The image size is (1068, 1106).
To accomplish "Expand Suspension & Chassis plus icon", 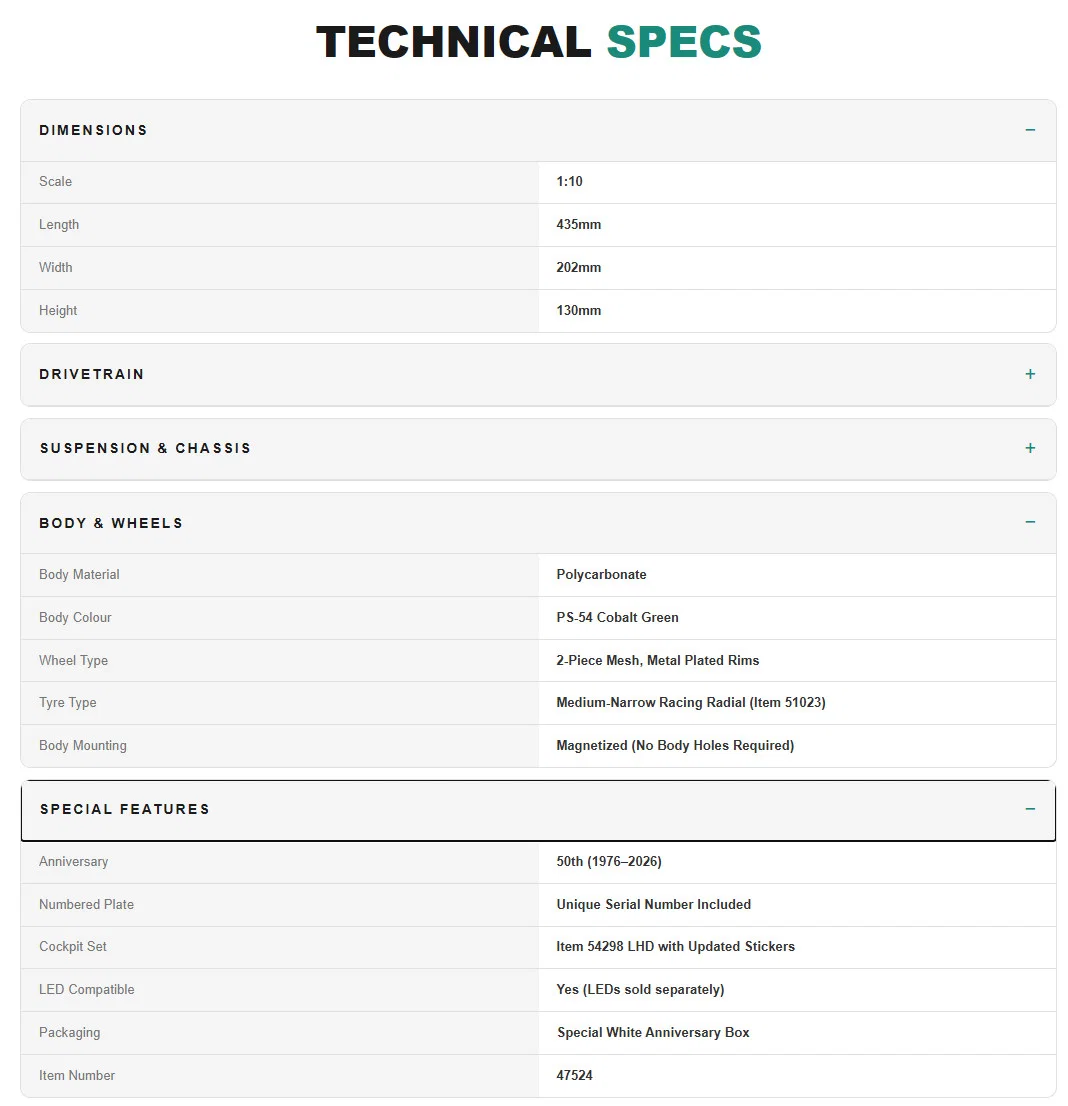I will (x=1030, y=448).
